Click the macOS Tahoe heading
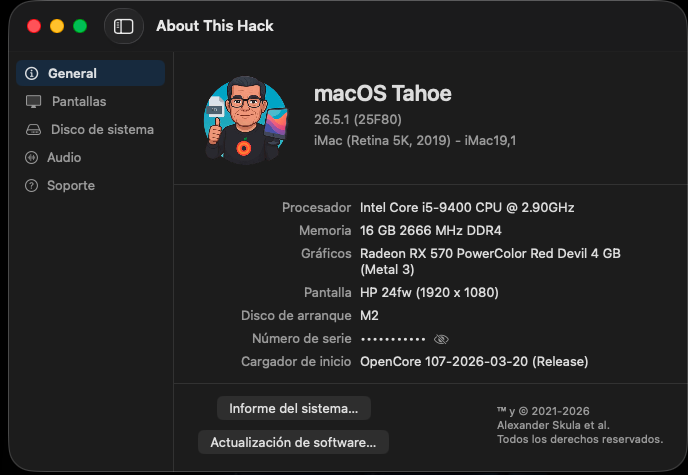Viewport: 688px width, 475px height. pyautogui.click(x=383, y=93)
